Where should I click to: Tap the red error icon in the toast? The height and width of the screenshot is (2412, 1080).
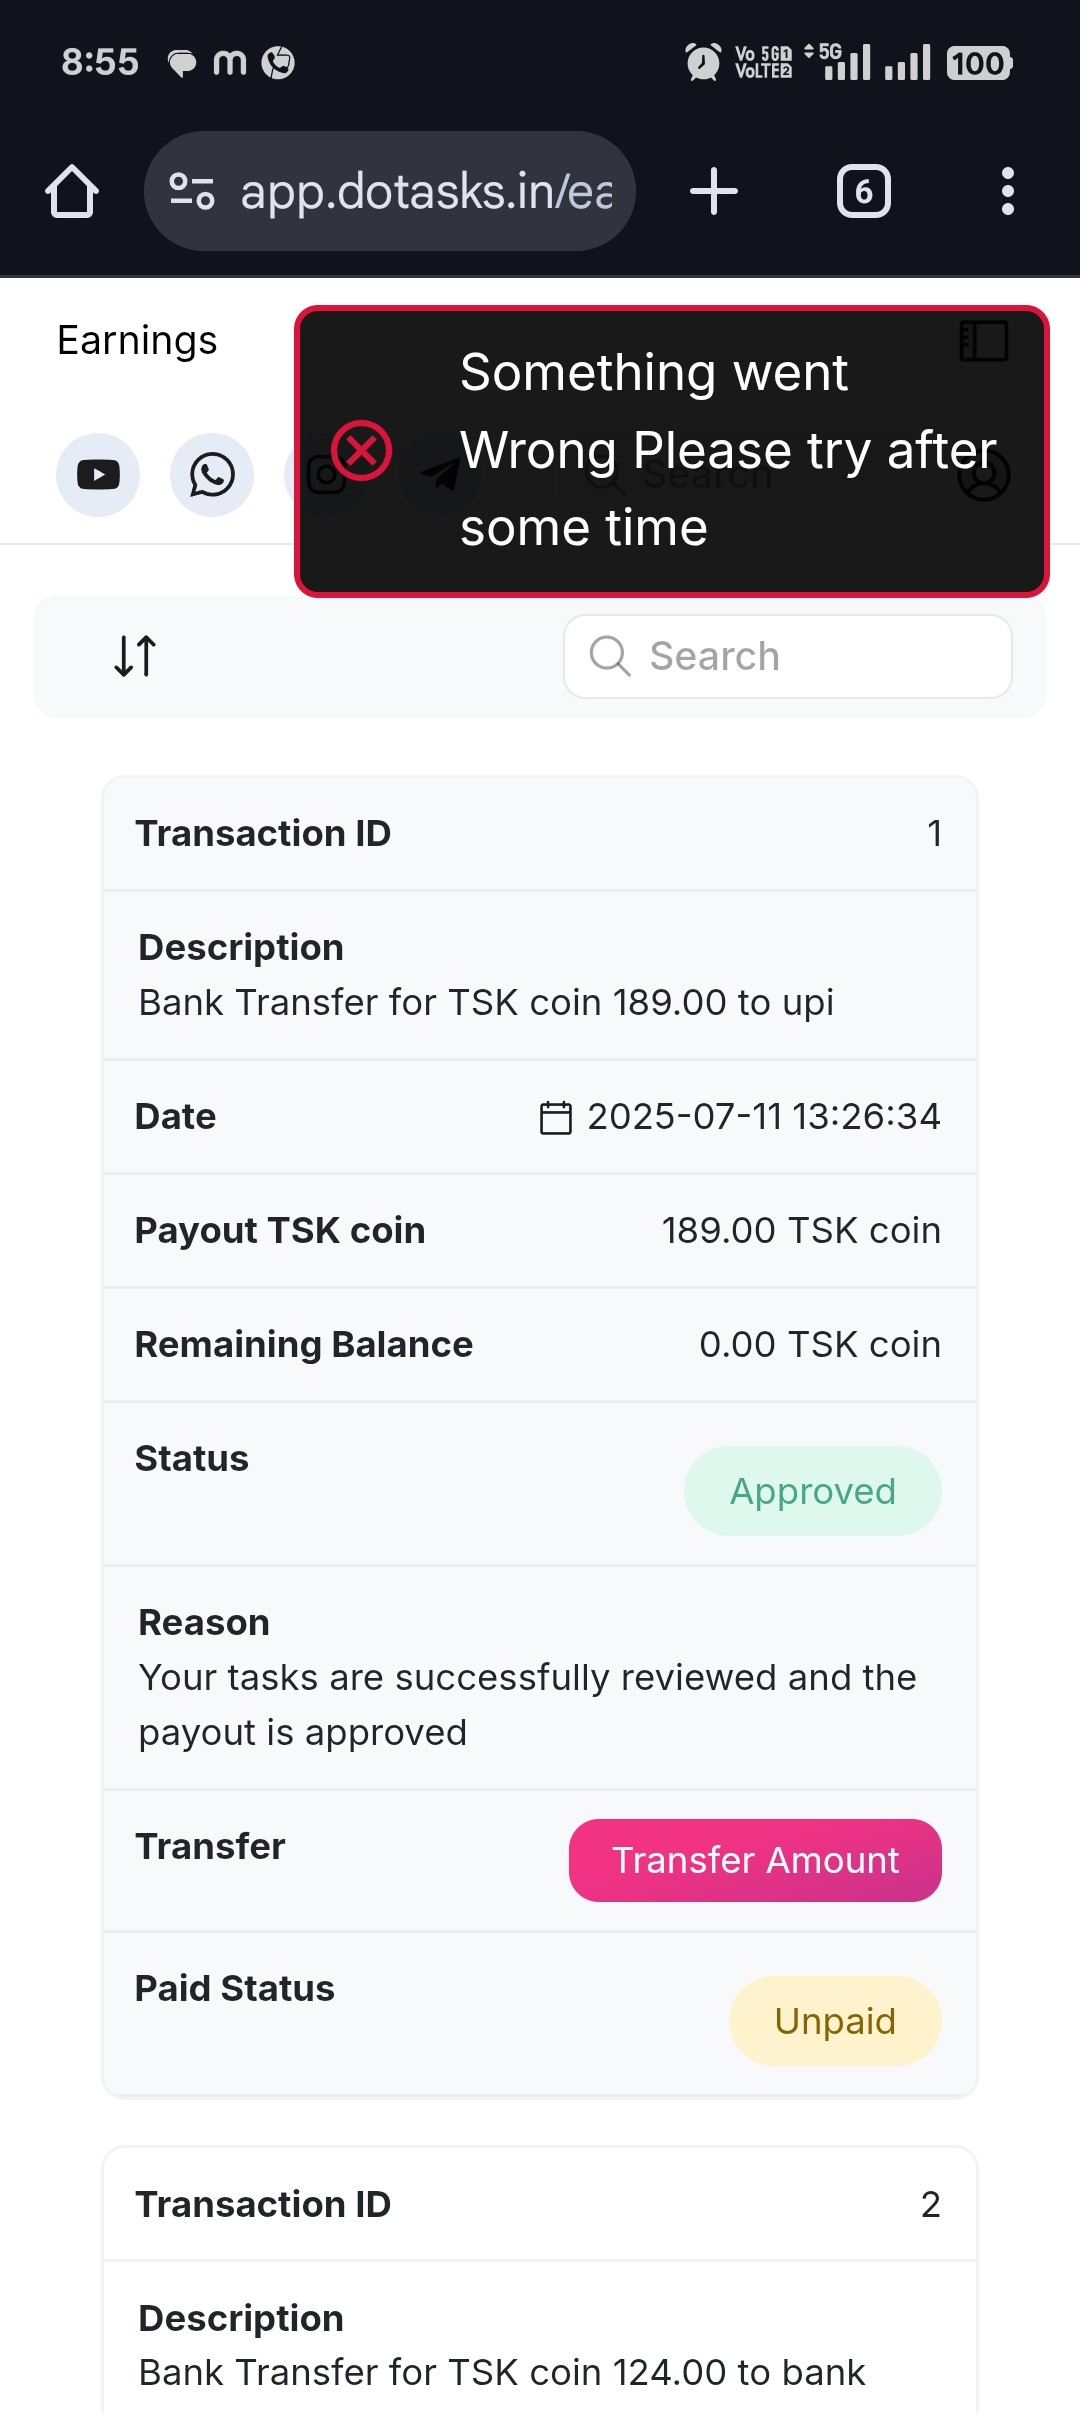point(361,450)
